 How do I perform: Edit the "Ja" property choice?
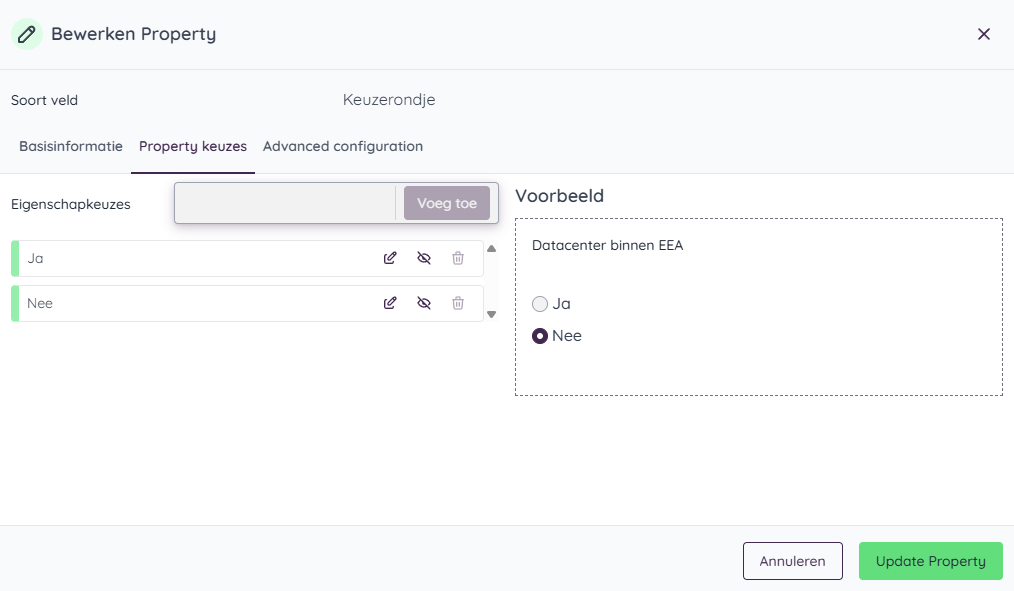coord(390,258)
